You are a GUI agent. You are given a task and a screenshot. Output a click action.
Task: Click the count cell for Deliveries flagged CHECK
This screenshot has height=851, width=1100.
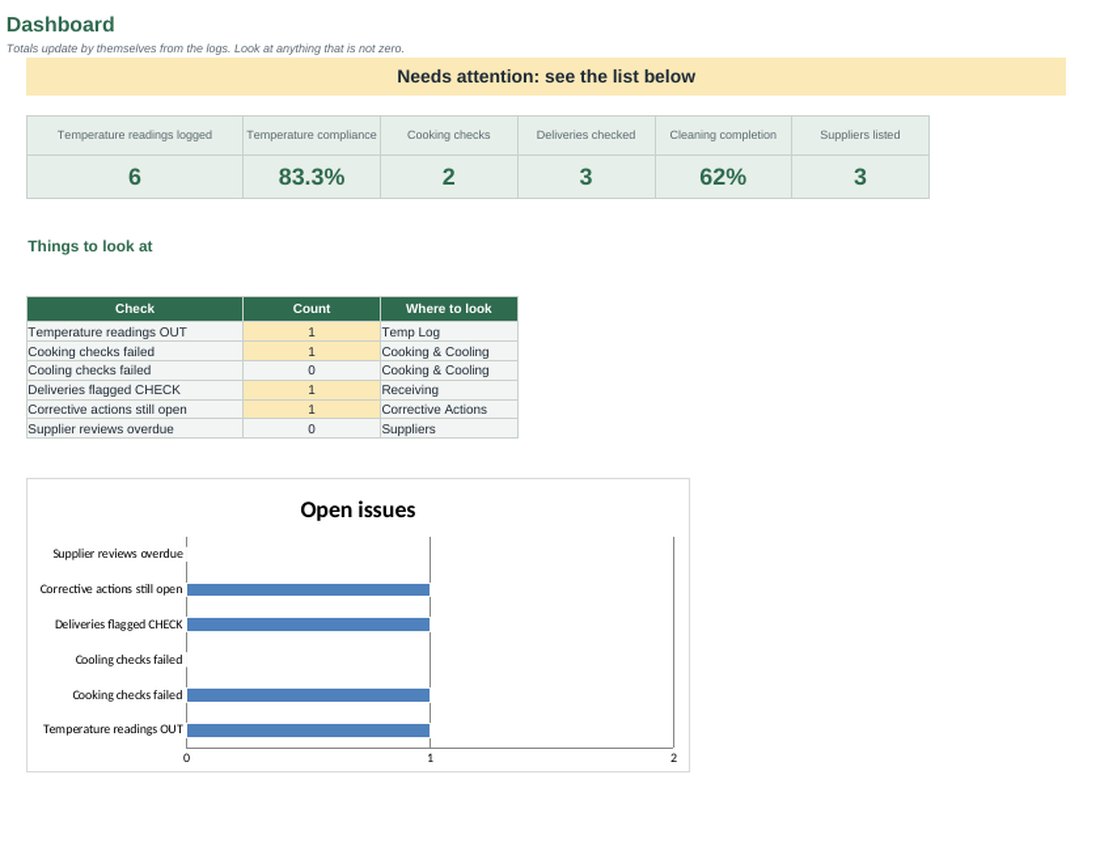311,390
